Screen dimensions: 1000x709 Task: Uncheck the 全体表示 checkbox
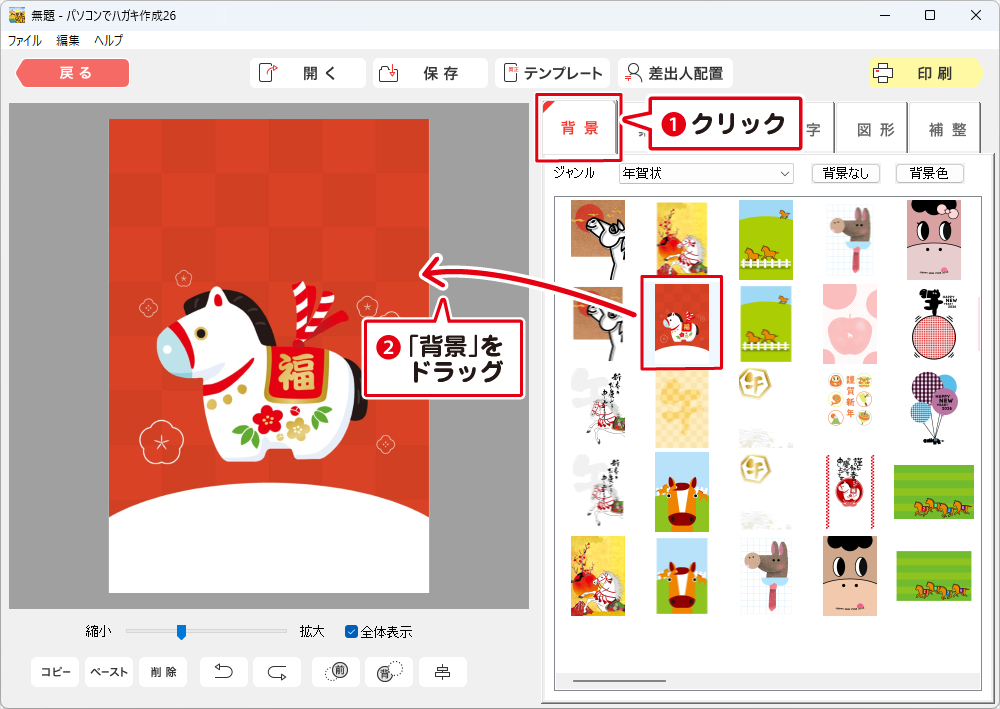(351, 632)
